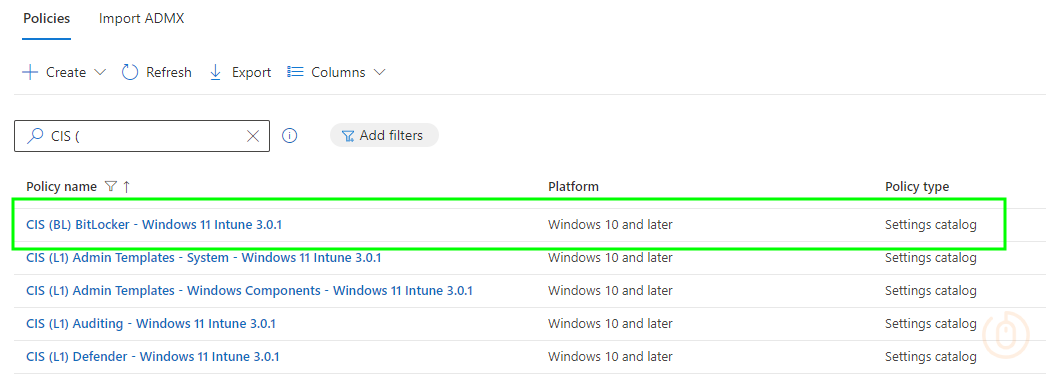The height and width of the screenshot is (375, 1046).
Task: Click Settings catalog cell in Auditing row
Action: pos(931,324)
